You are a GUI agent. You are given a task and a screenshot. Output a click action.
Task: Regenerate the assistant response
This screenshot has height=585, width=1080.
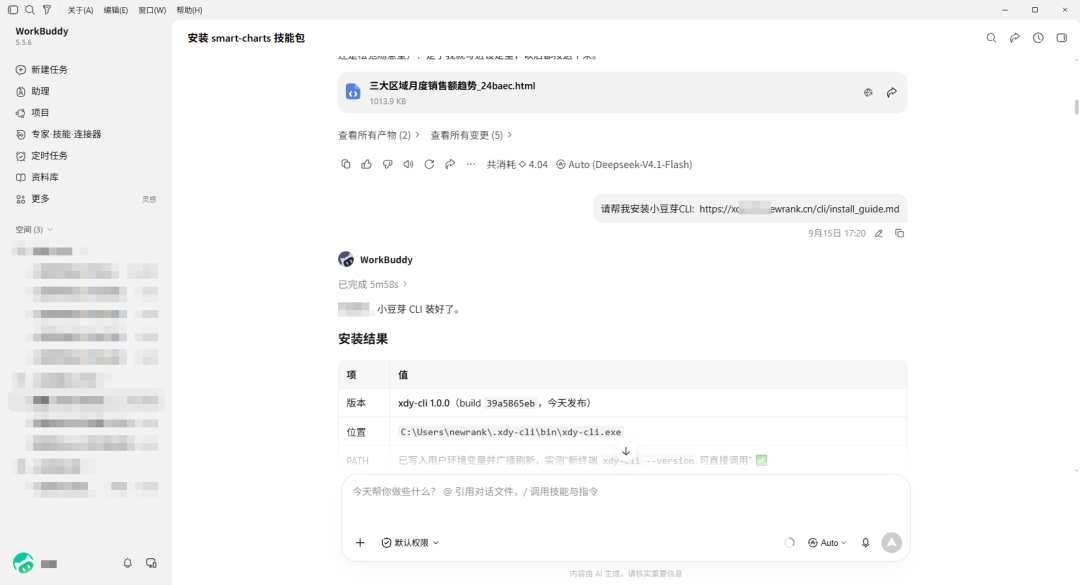(429, 164)
